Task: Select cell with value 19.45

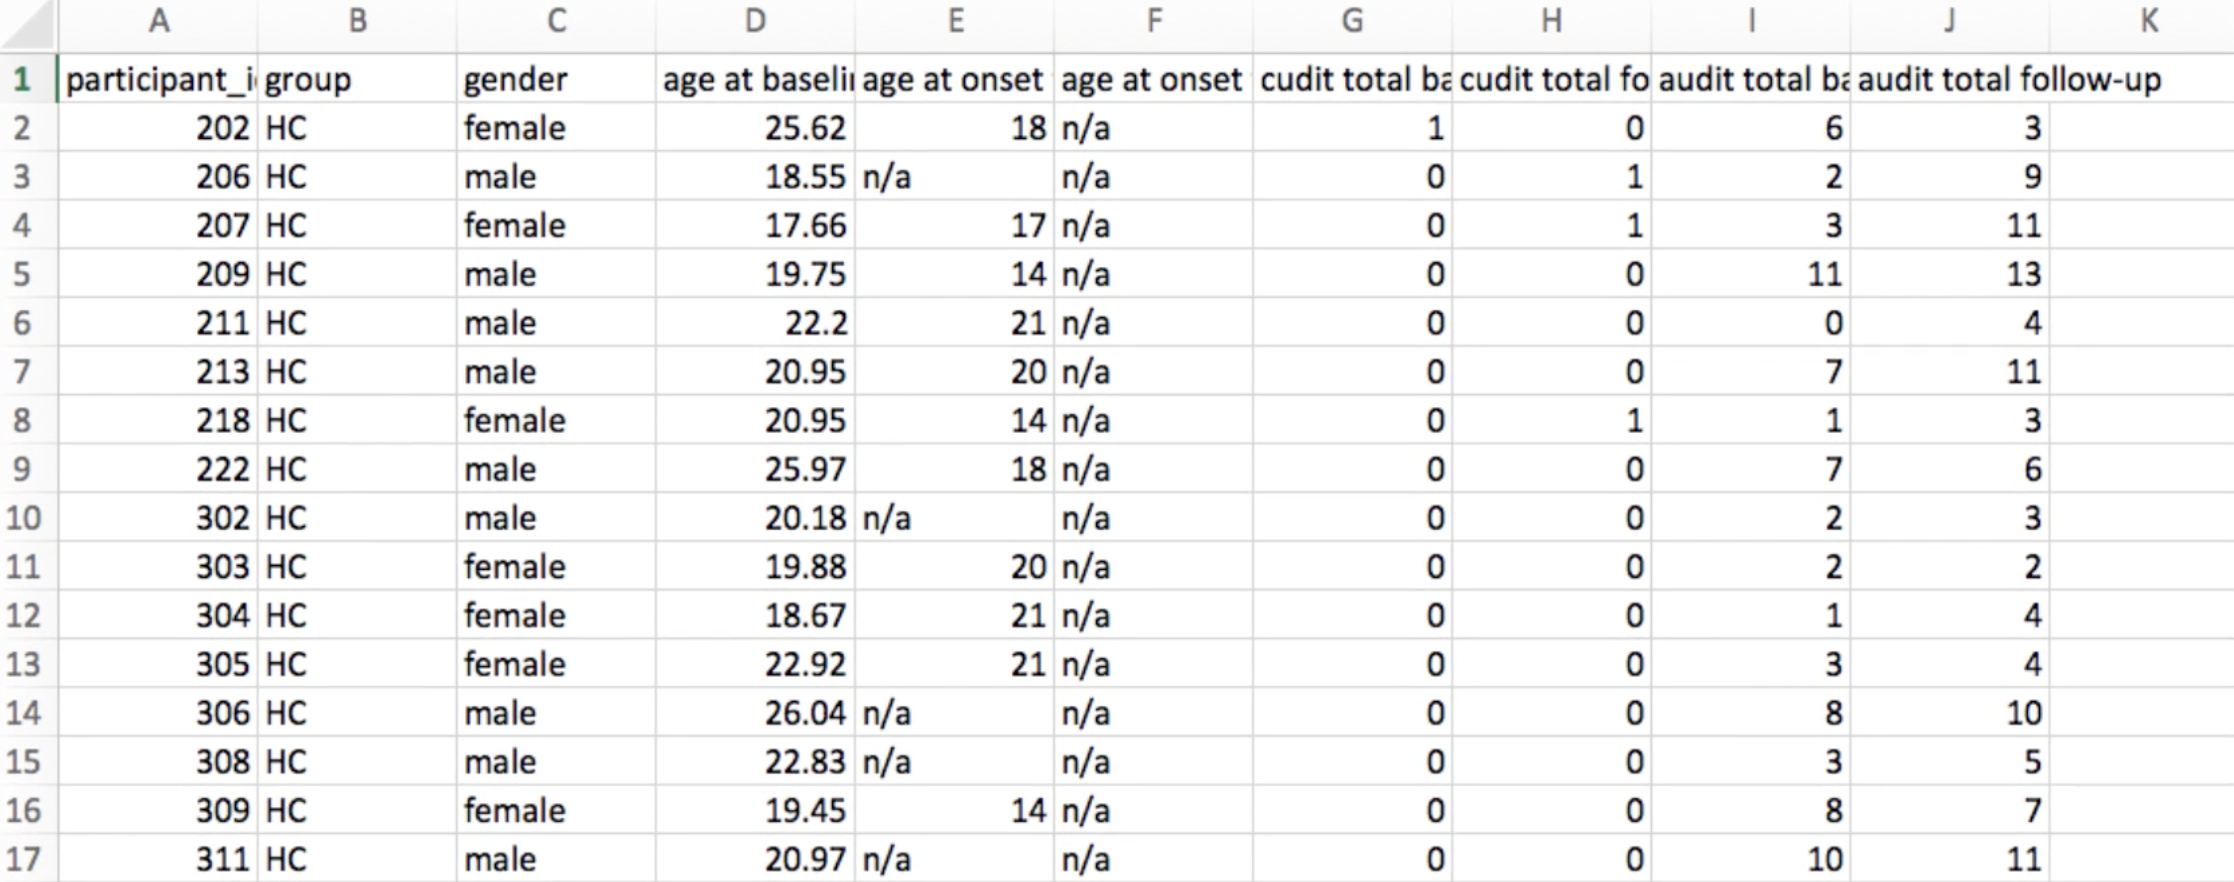Action: coord(755,810)
